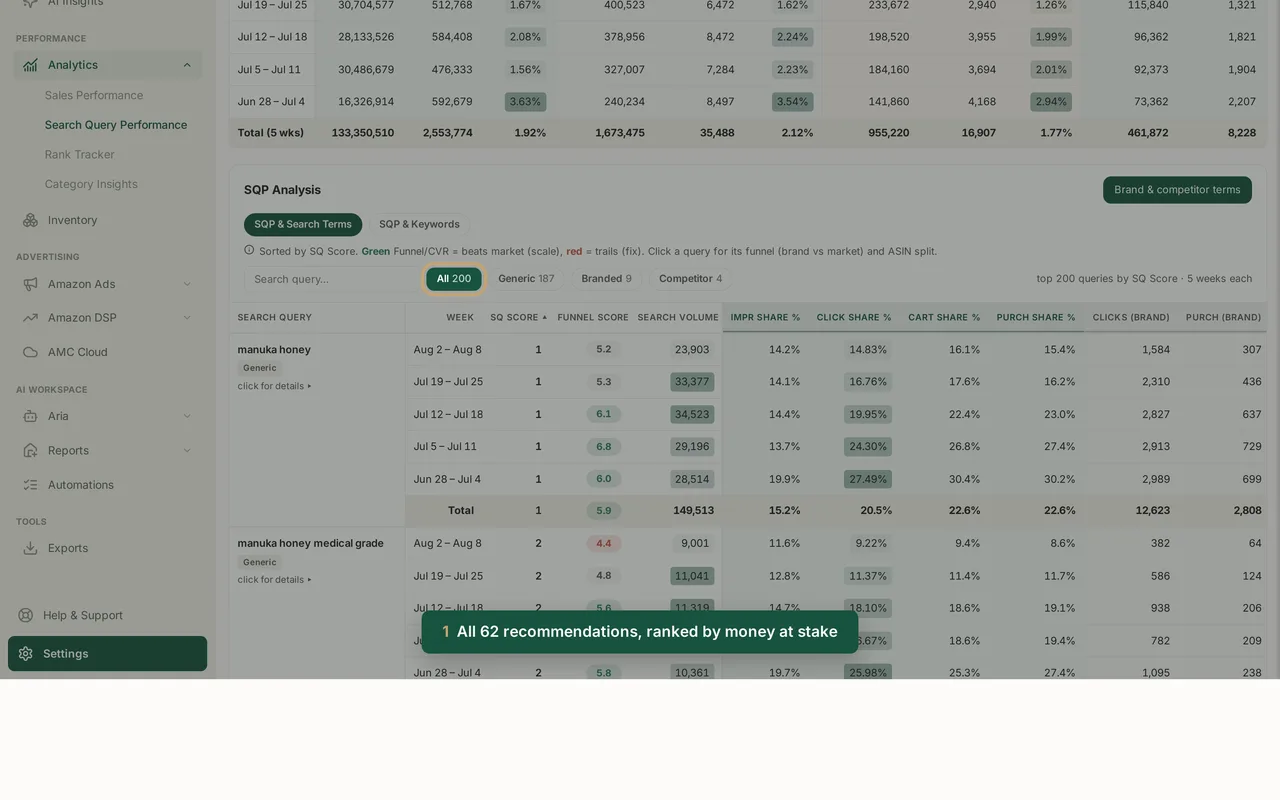Click funnel score 6.8 badge
This screenshot has width=1280, height=800.
coord(604,447)
